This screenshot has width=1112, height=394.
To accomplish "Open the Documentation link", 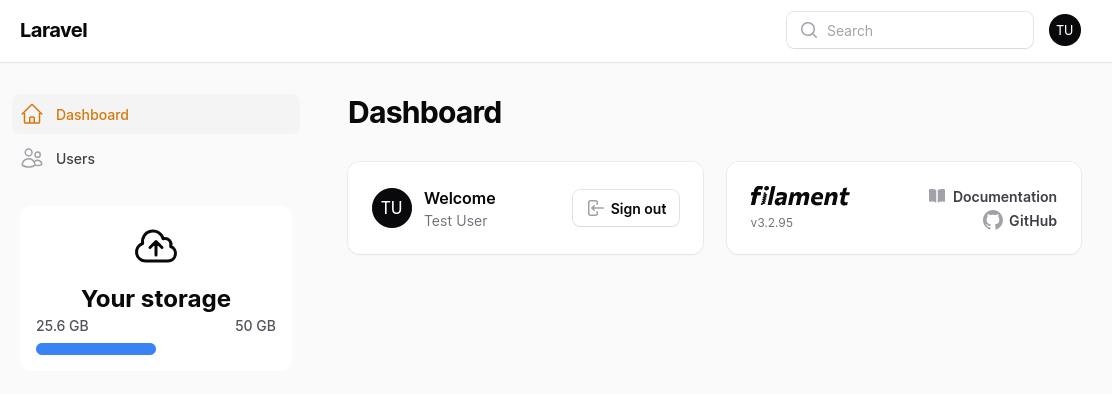I will (992, 196).
